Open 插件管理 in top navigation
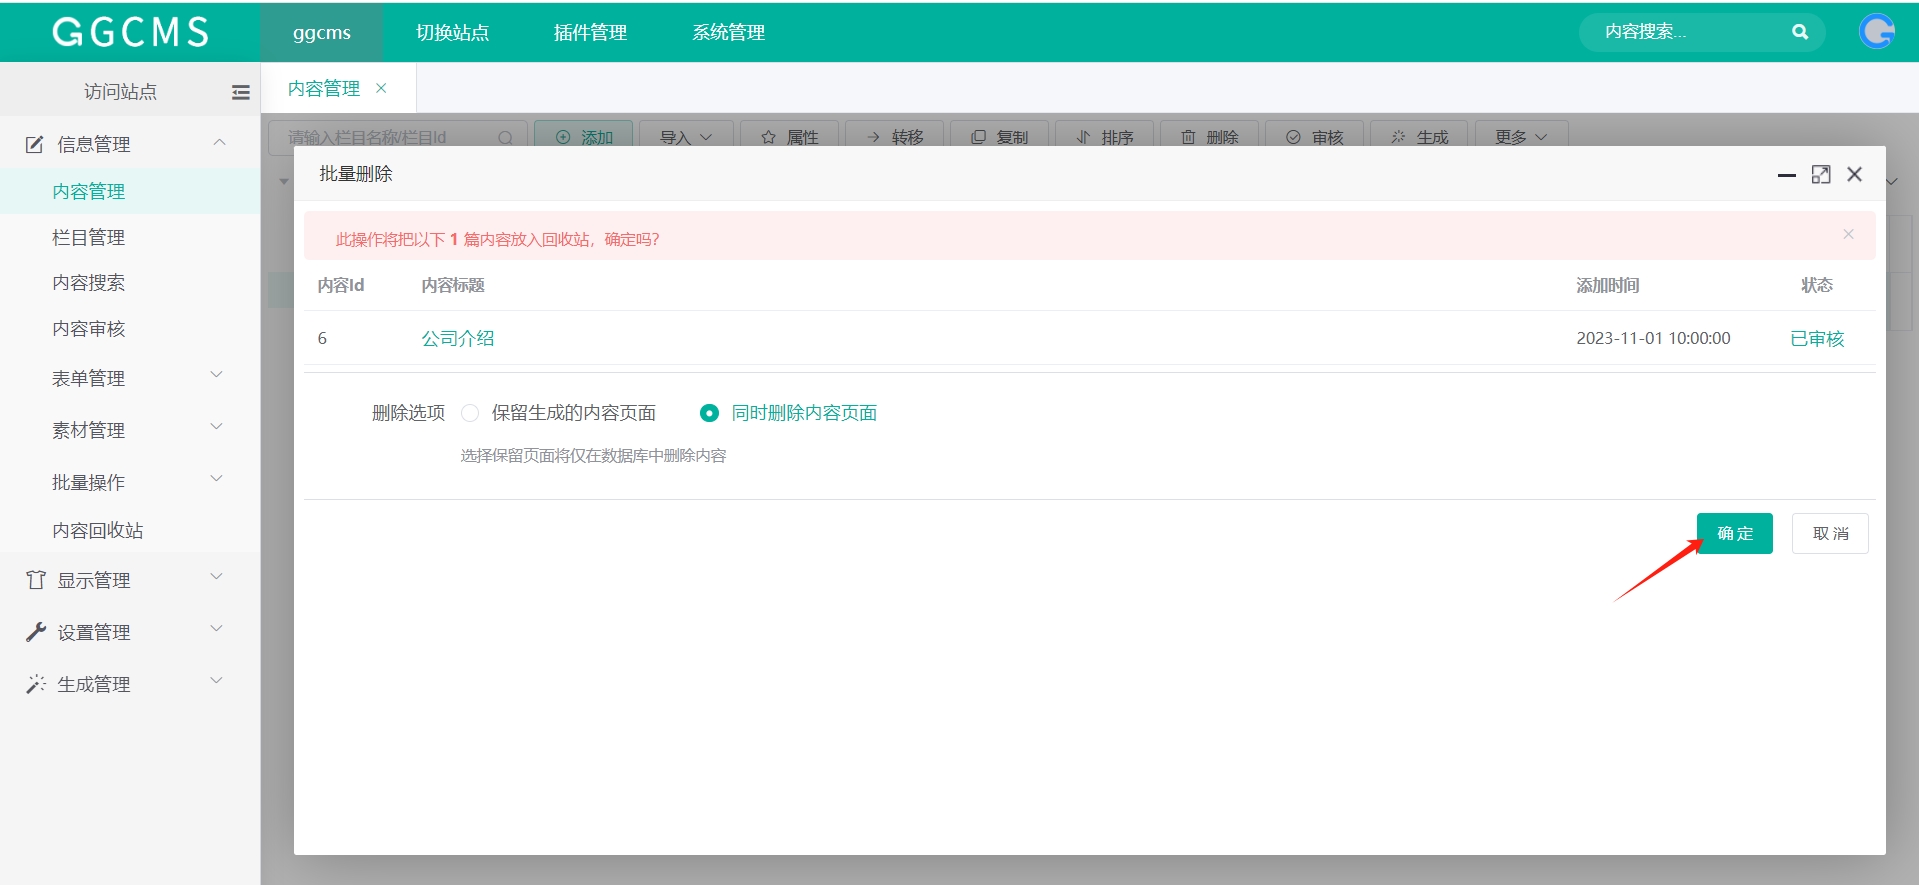This screenshot has height=885, width=1919. click(590, 32)
